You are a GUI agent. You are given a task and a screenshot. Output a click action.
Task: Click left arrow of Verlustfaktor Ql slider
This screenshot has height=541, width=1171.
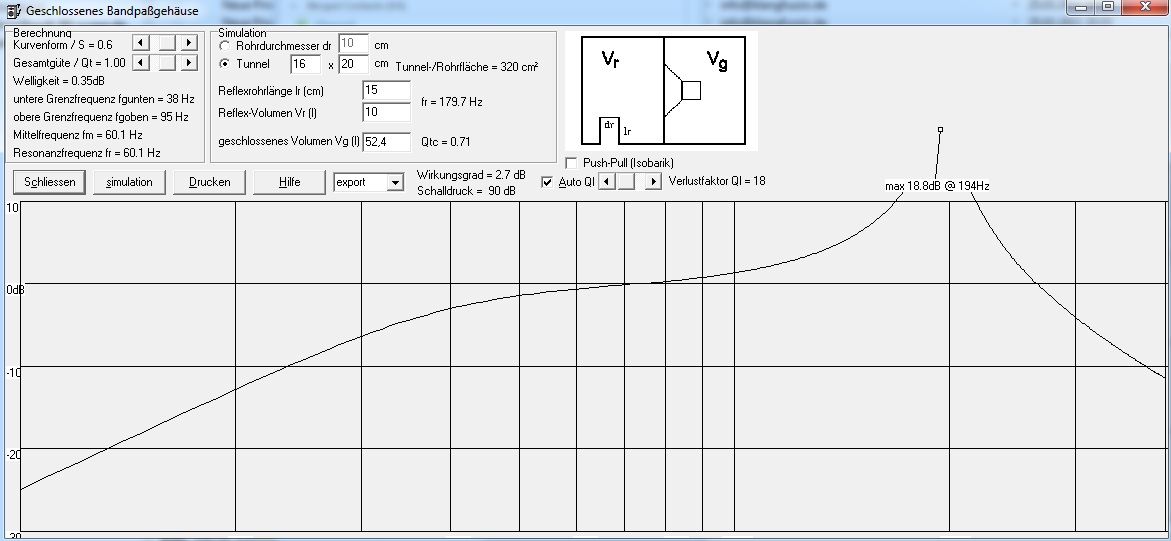[604, 181]
